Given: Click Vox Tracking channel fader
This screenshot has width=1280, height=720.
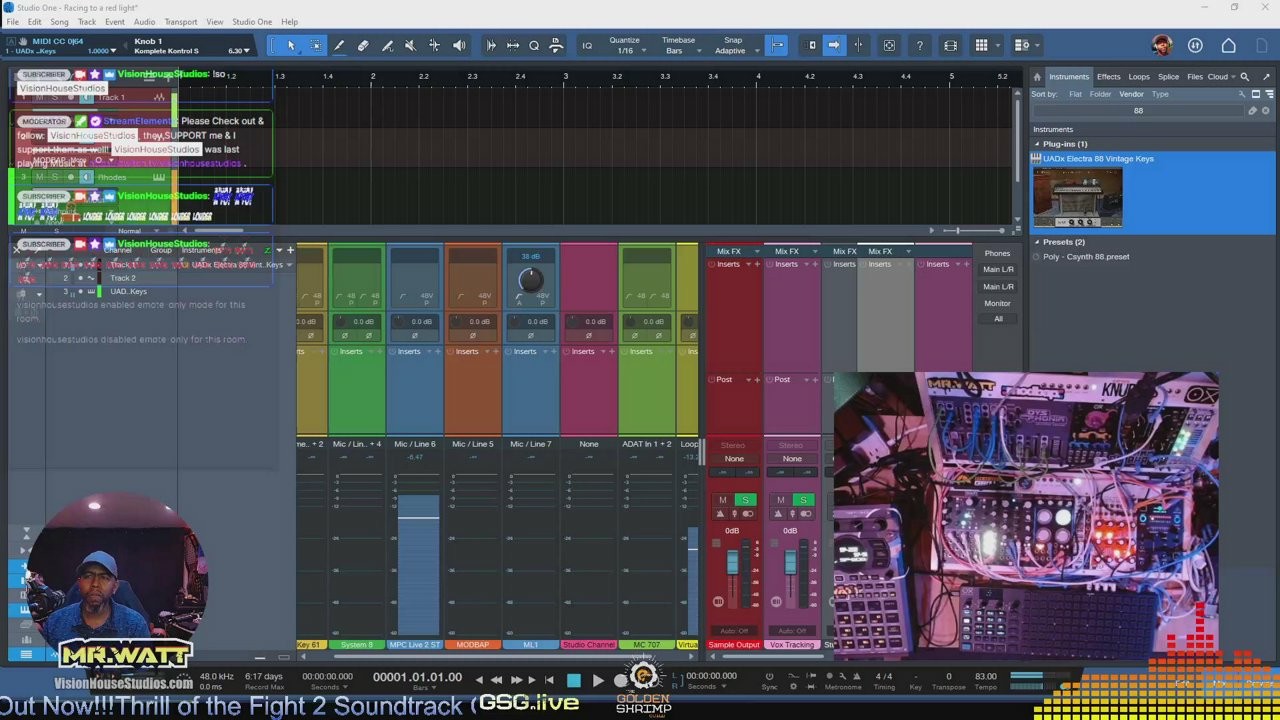Looking at the screenshot, I should (x=790, y=564).
